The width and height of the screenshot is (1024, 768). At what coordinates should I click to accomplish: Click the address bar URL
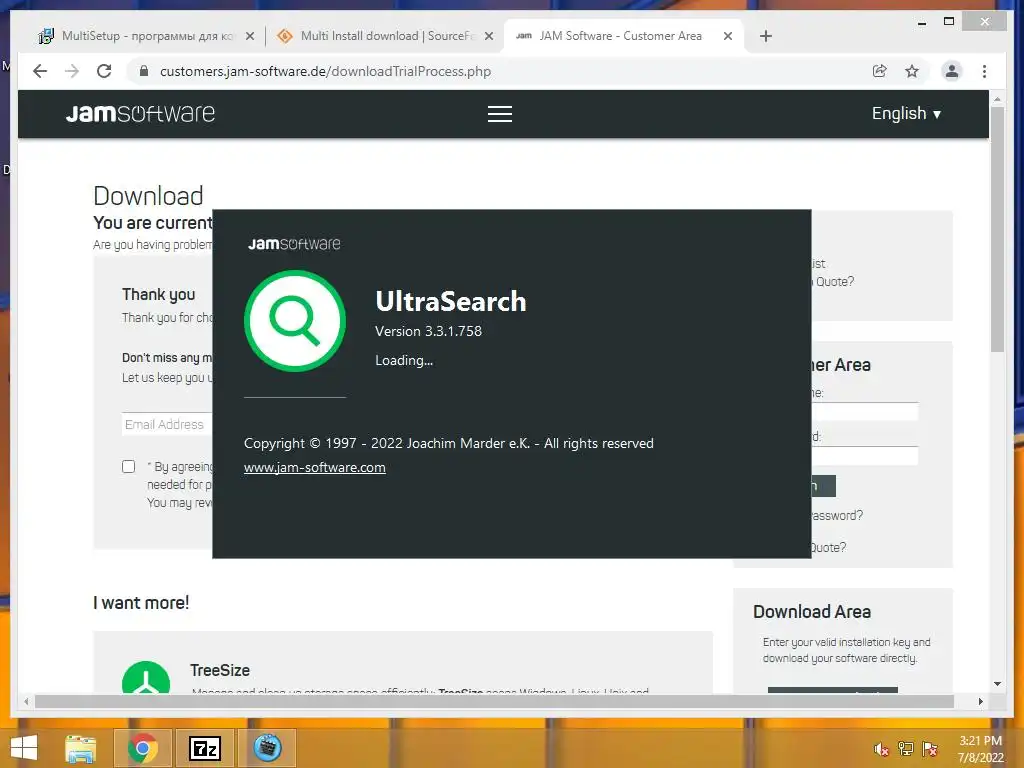point(325,71)
